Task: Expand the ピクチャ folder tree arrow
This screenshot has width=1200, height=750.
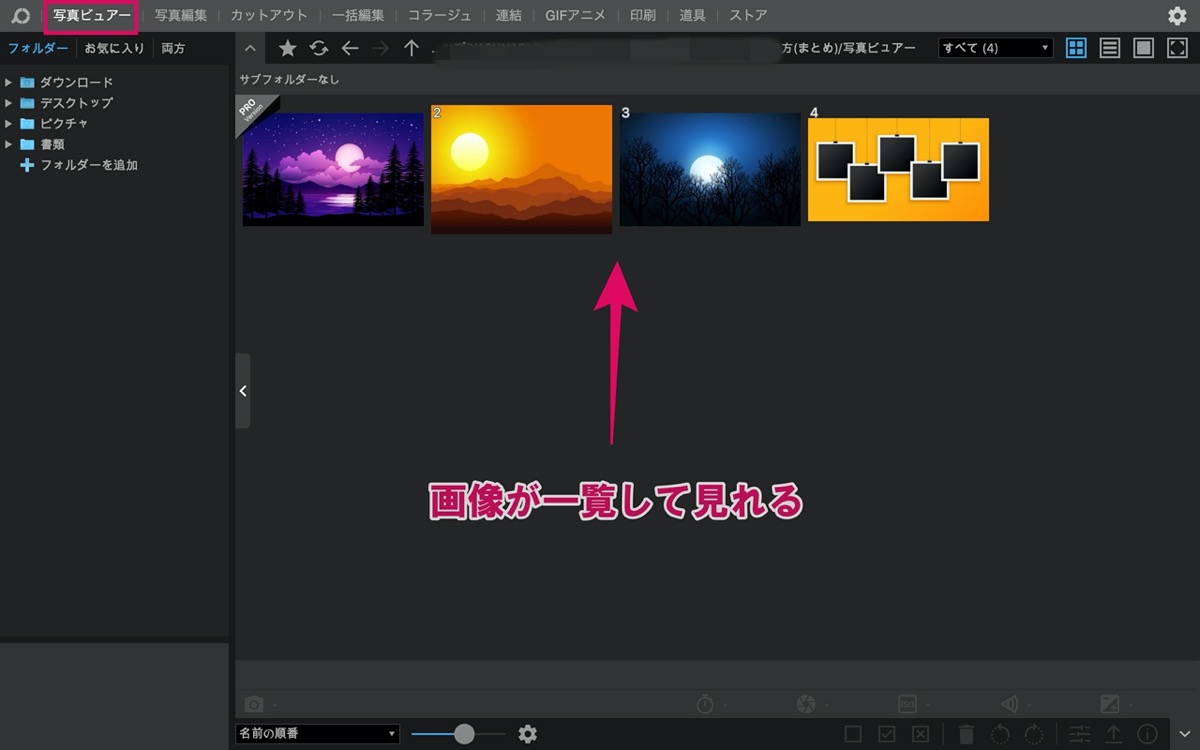Action: (8, 124)
